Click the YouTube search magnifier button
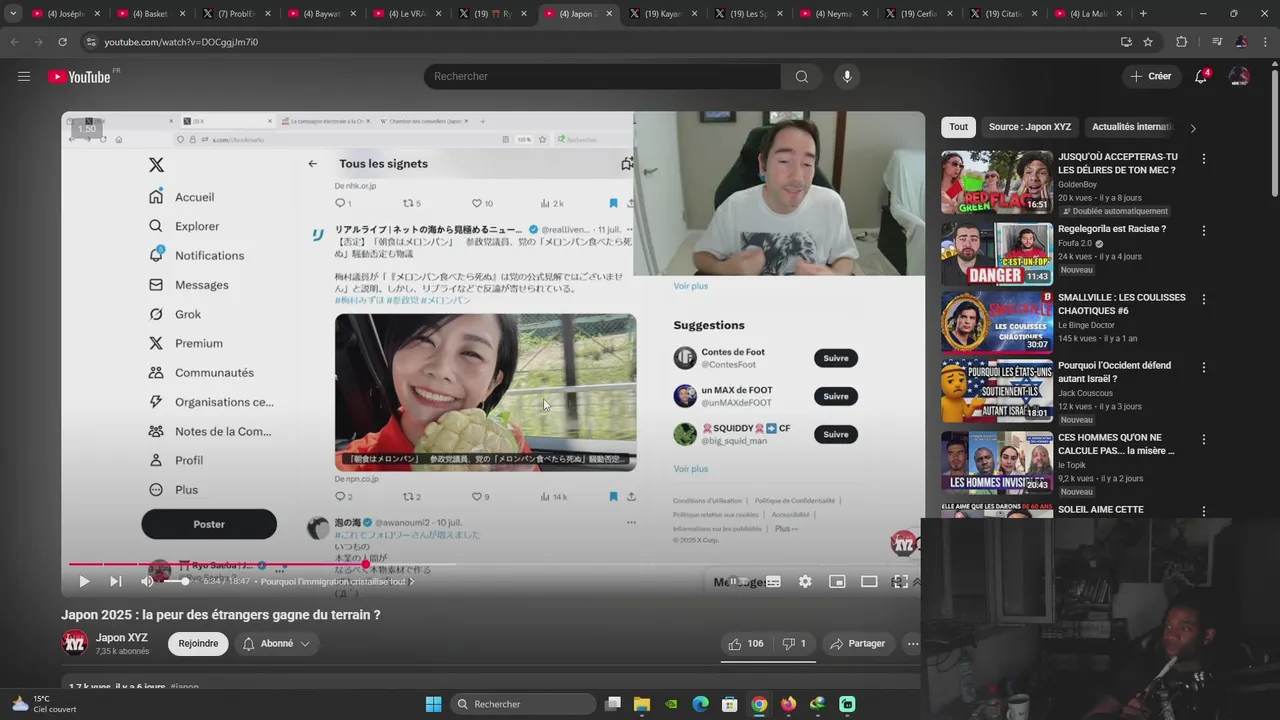The width and height of the screenshot is (1280, 720). [801, 76]
